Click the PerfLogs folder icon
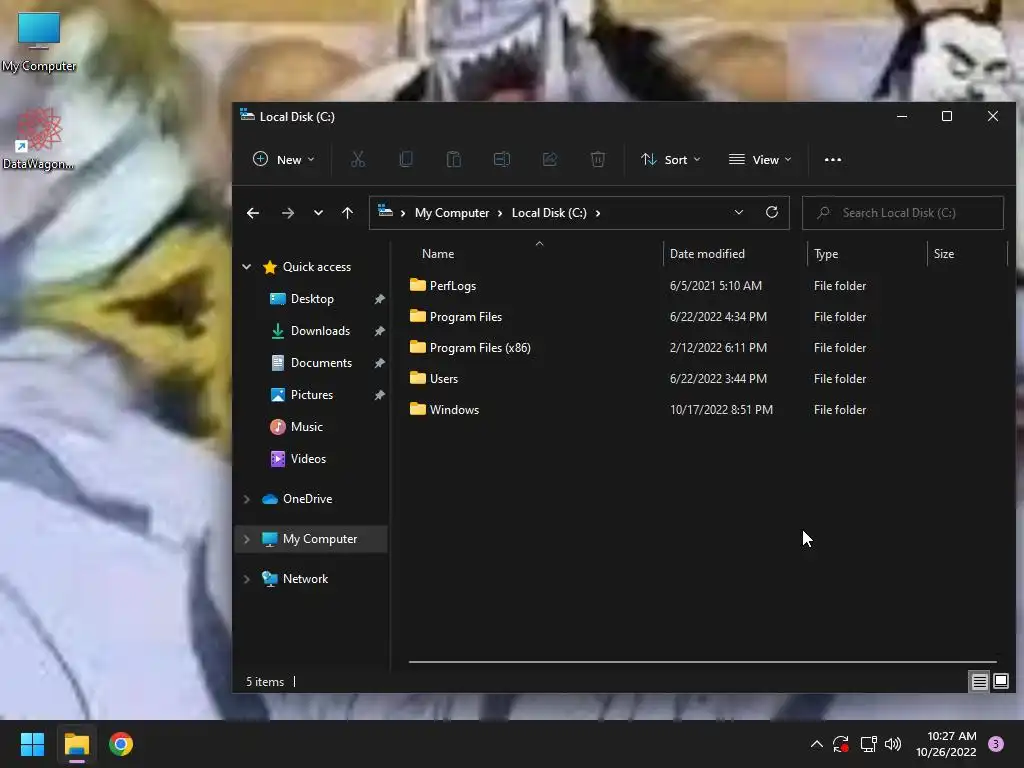The width and height of the screenshot is (1024, 768). (x=417, y=285)
